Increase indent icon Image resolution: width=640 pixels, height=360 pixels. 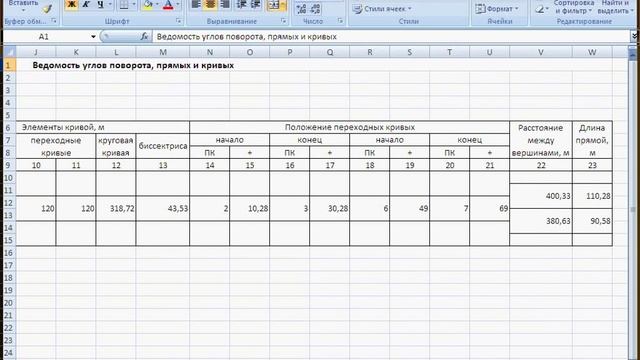tap(256, 4)
